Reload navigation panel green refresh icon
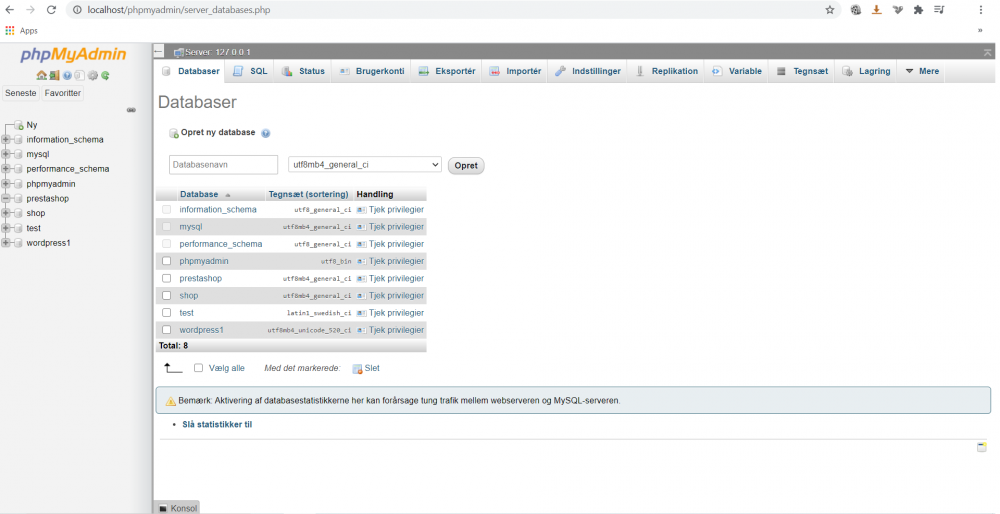This screenshot has height=514, width=1000. coord(105,75)
